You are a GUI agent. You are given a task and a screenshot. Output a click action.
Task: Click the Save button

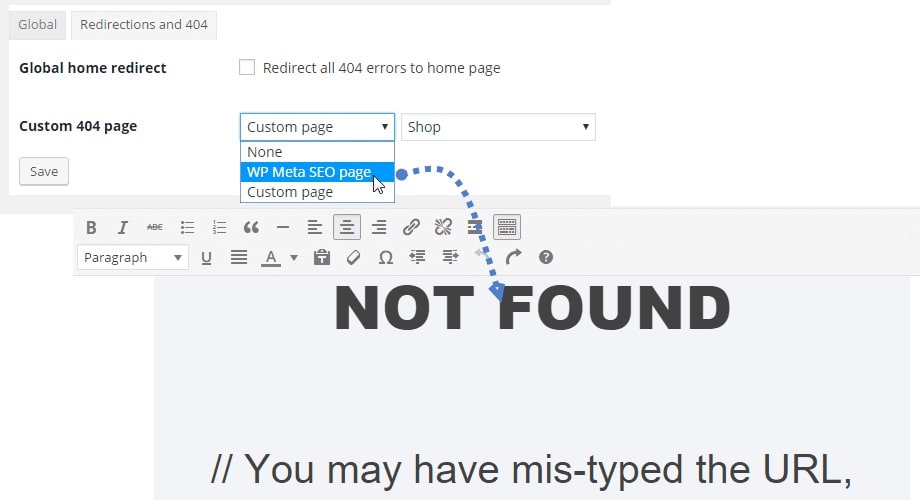coord(44,171)
